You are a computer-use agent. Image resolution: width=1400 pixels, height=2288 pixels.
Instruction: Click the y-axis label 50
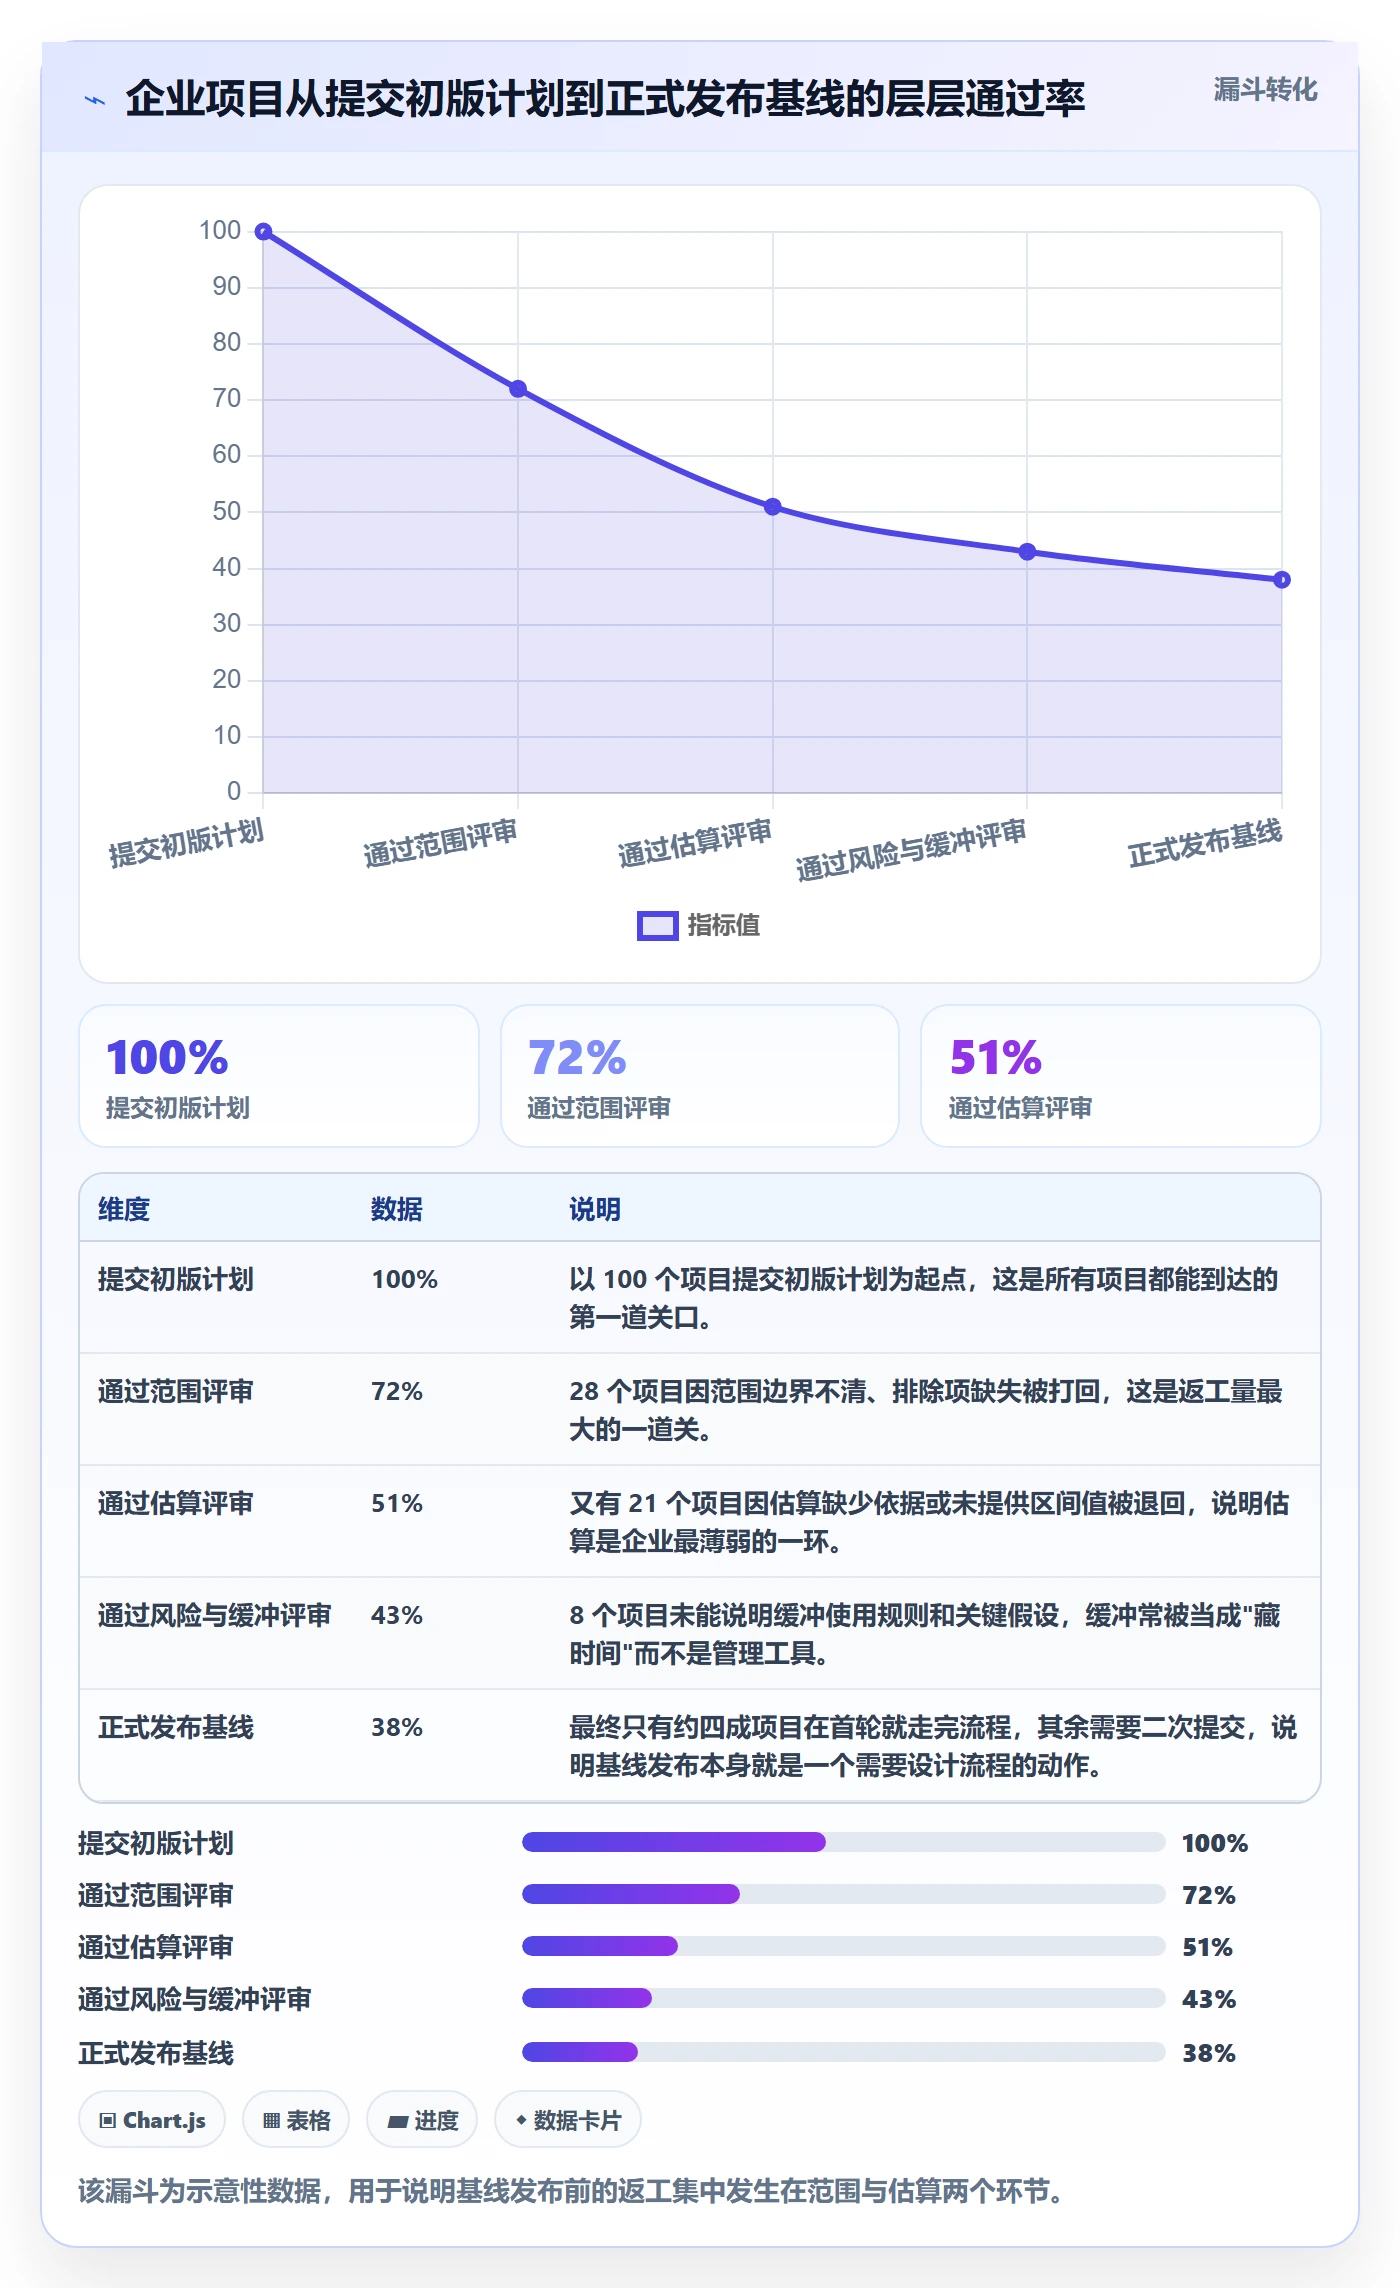tap(227, 511)
